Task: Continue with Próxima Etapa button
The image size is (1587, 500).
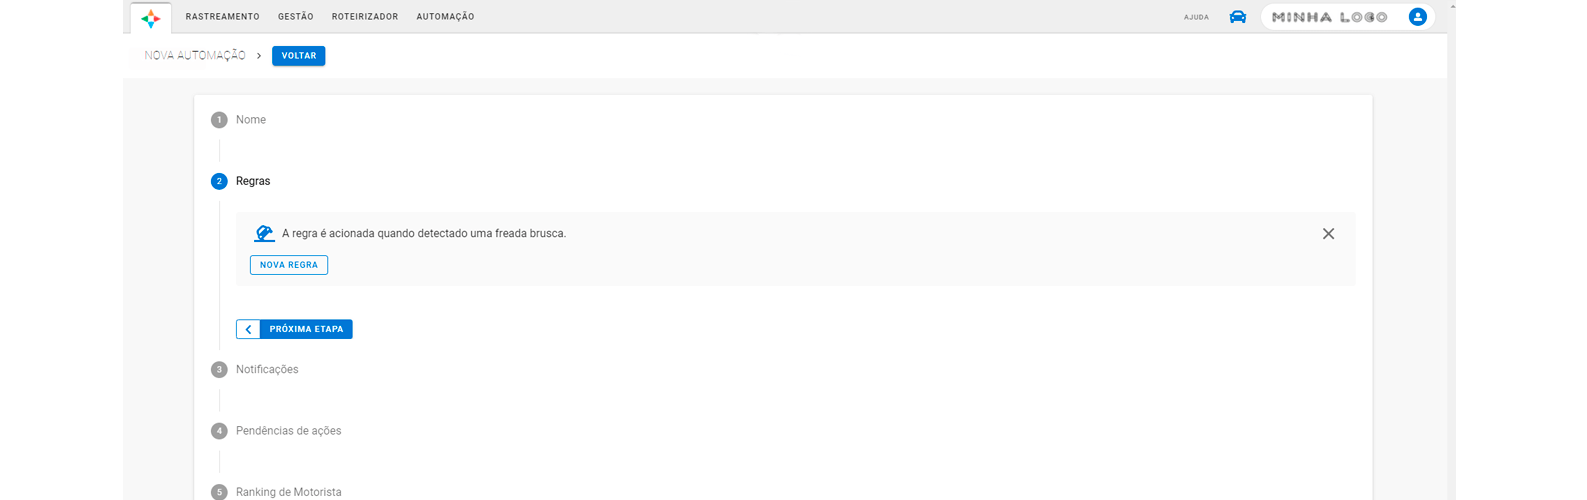Action: coord(306,329)
